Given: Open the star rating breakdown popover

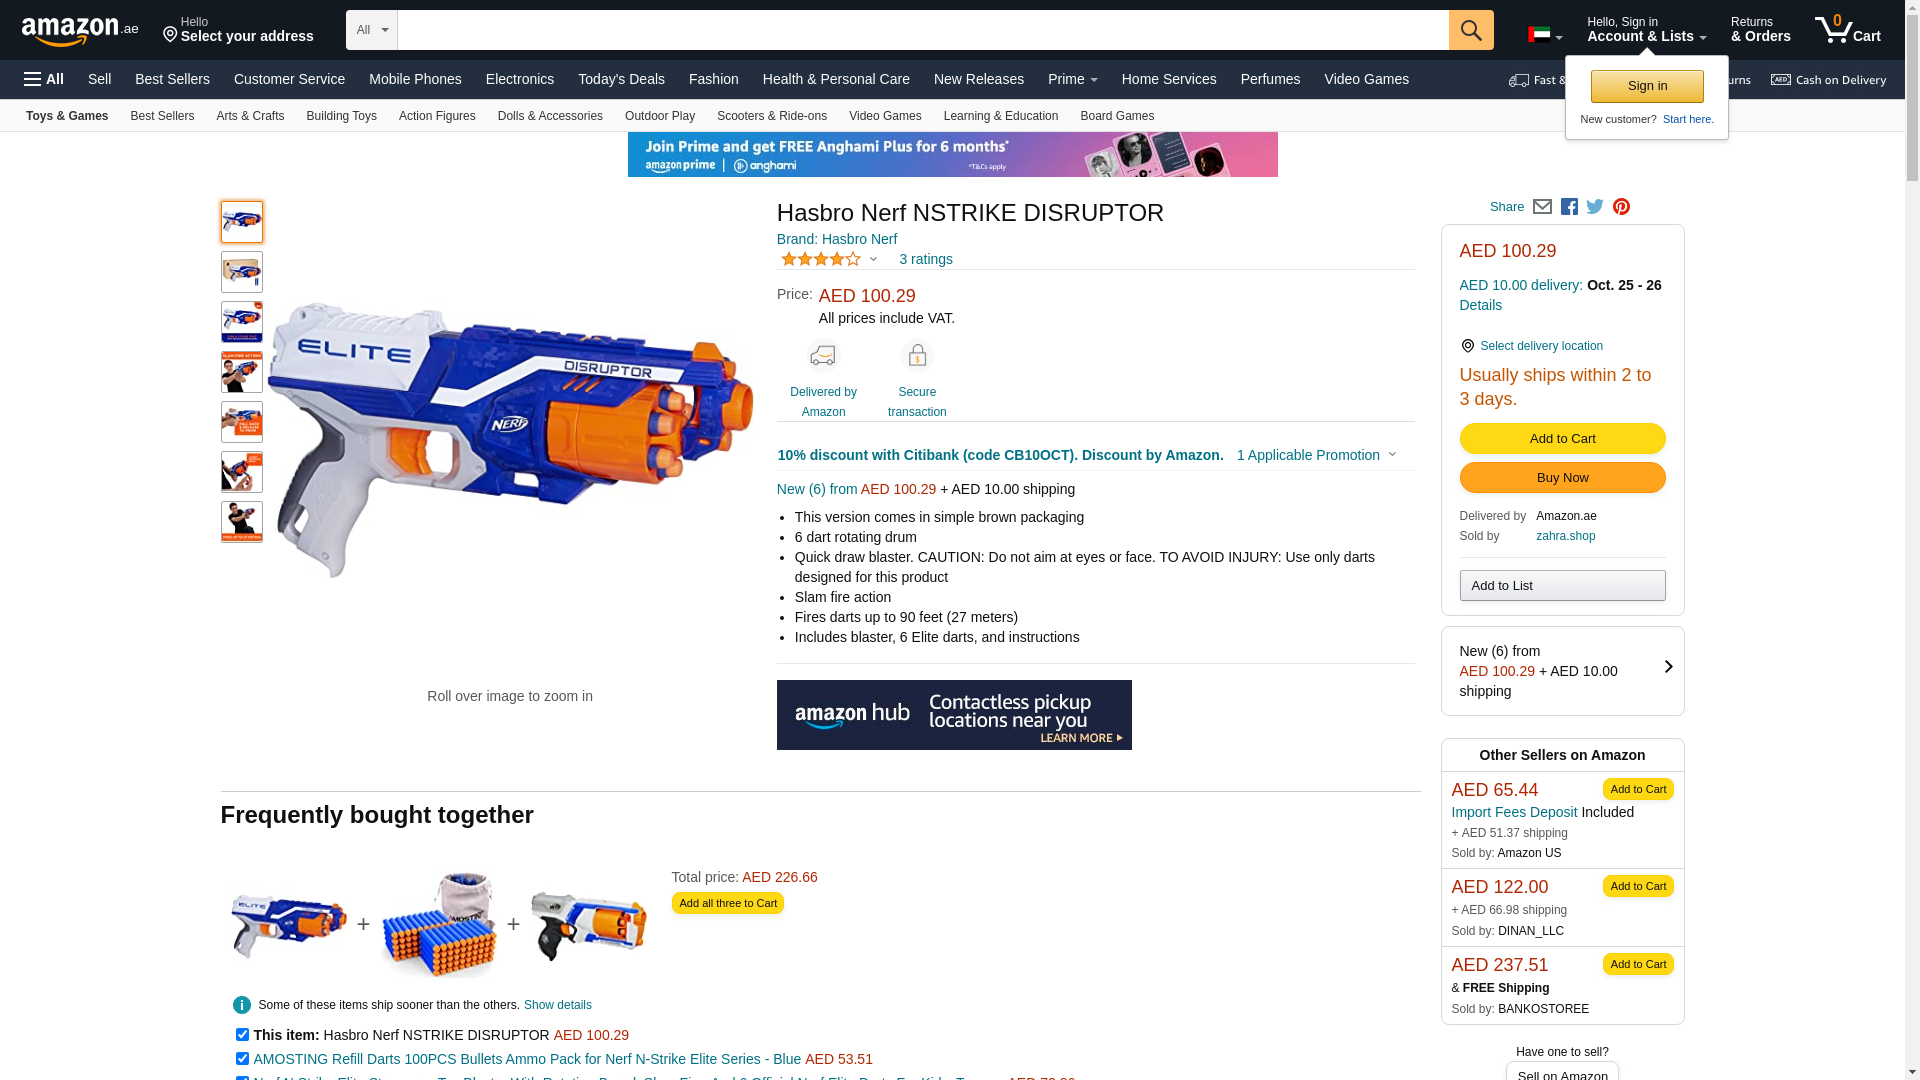Looking at the screenshot, I should [829, 260].
